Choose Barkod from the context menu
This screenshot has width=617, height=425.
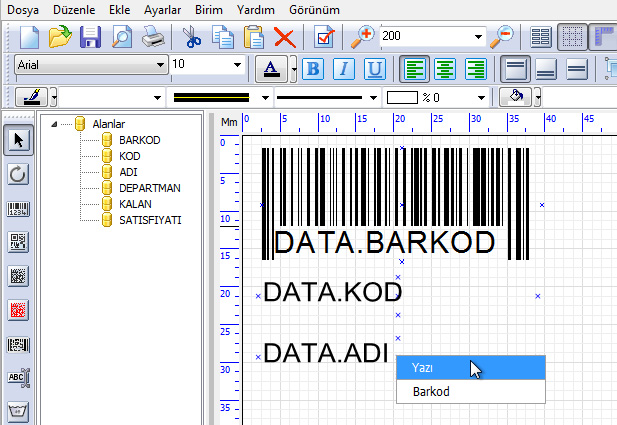(471, 392)
